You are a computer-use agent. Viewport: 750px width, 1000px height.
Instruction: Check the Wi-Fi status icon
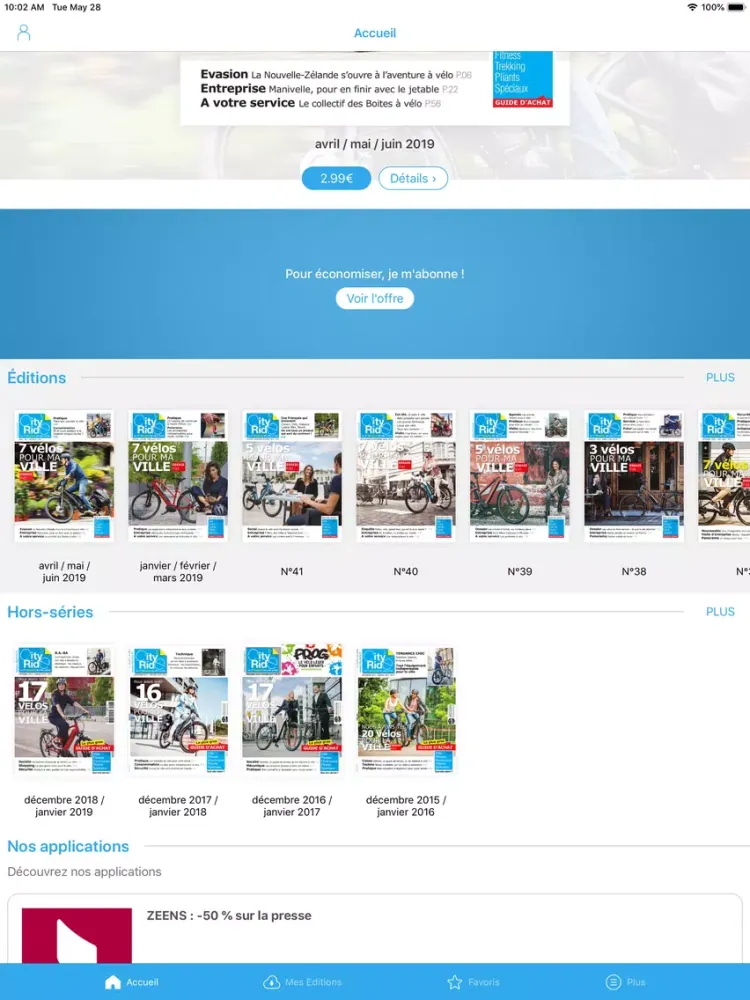pyautogui.click(x=692, y=7)
